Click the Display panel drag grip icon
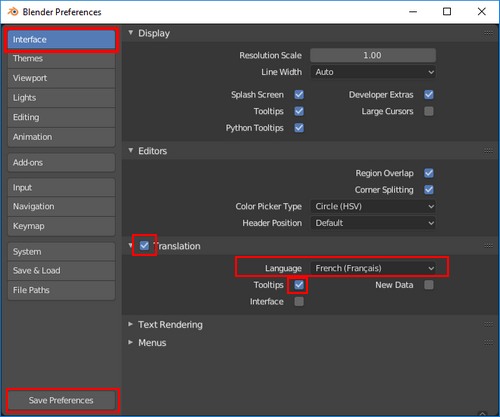 click(488, 33)
